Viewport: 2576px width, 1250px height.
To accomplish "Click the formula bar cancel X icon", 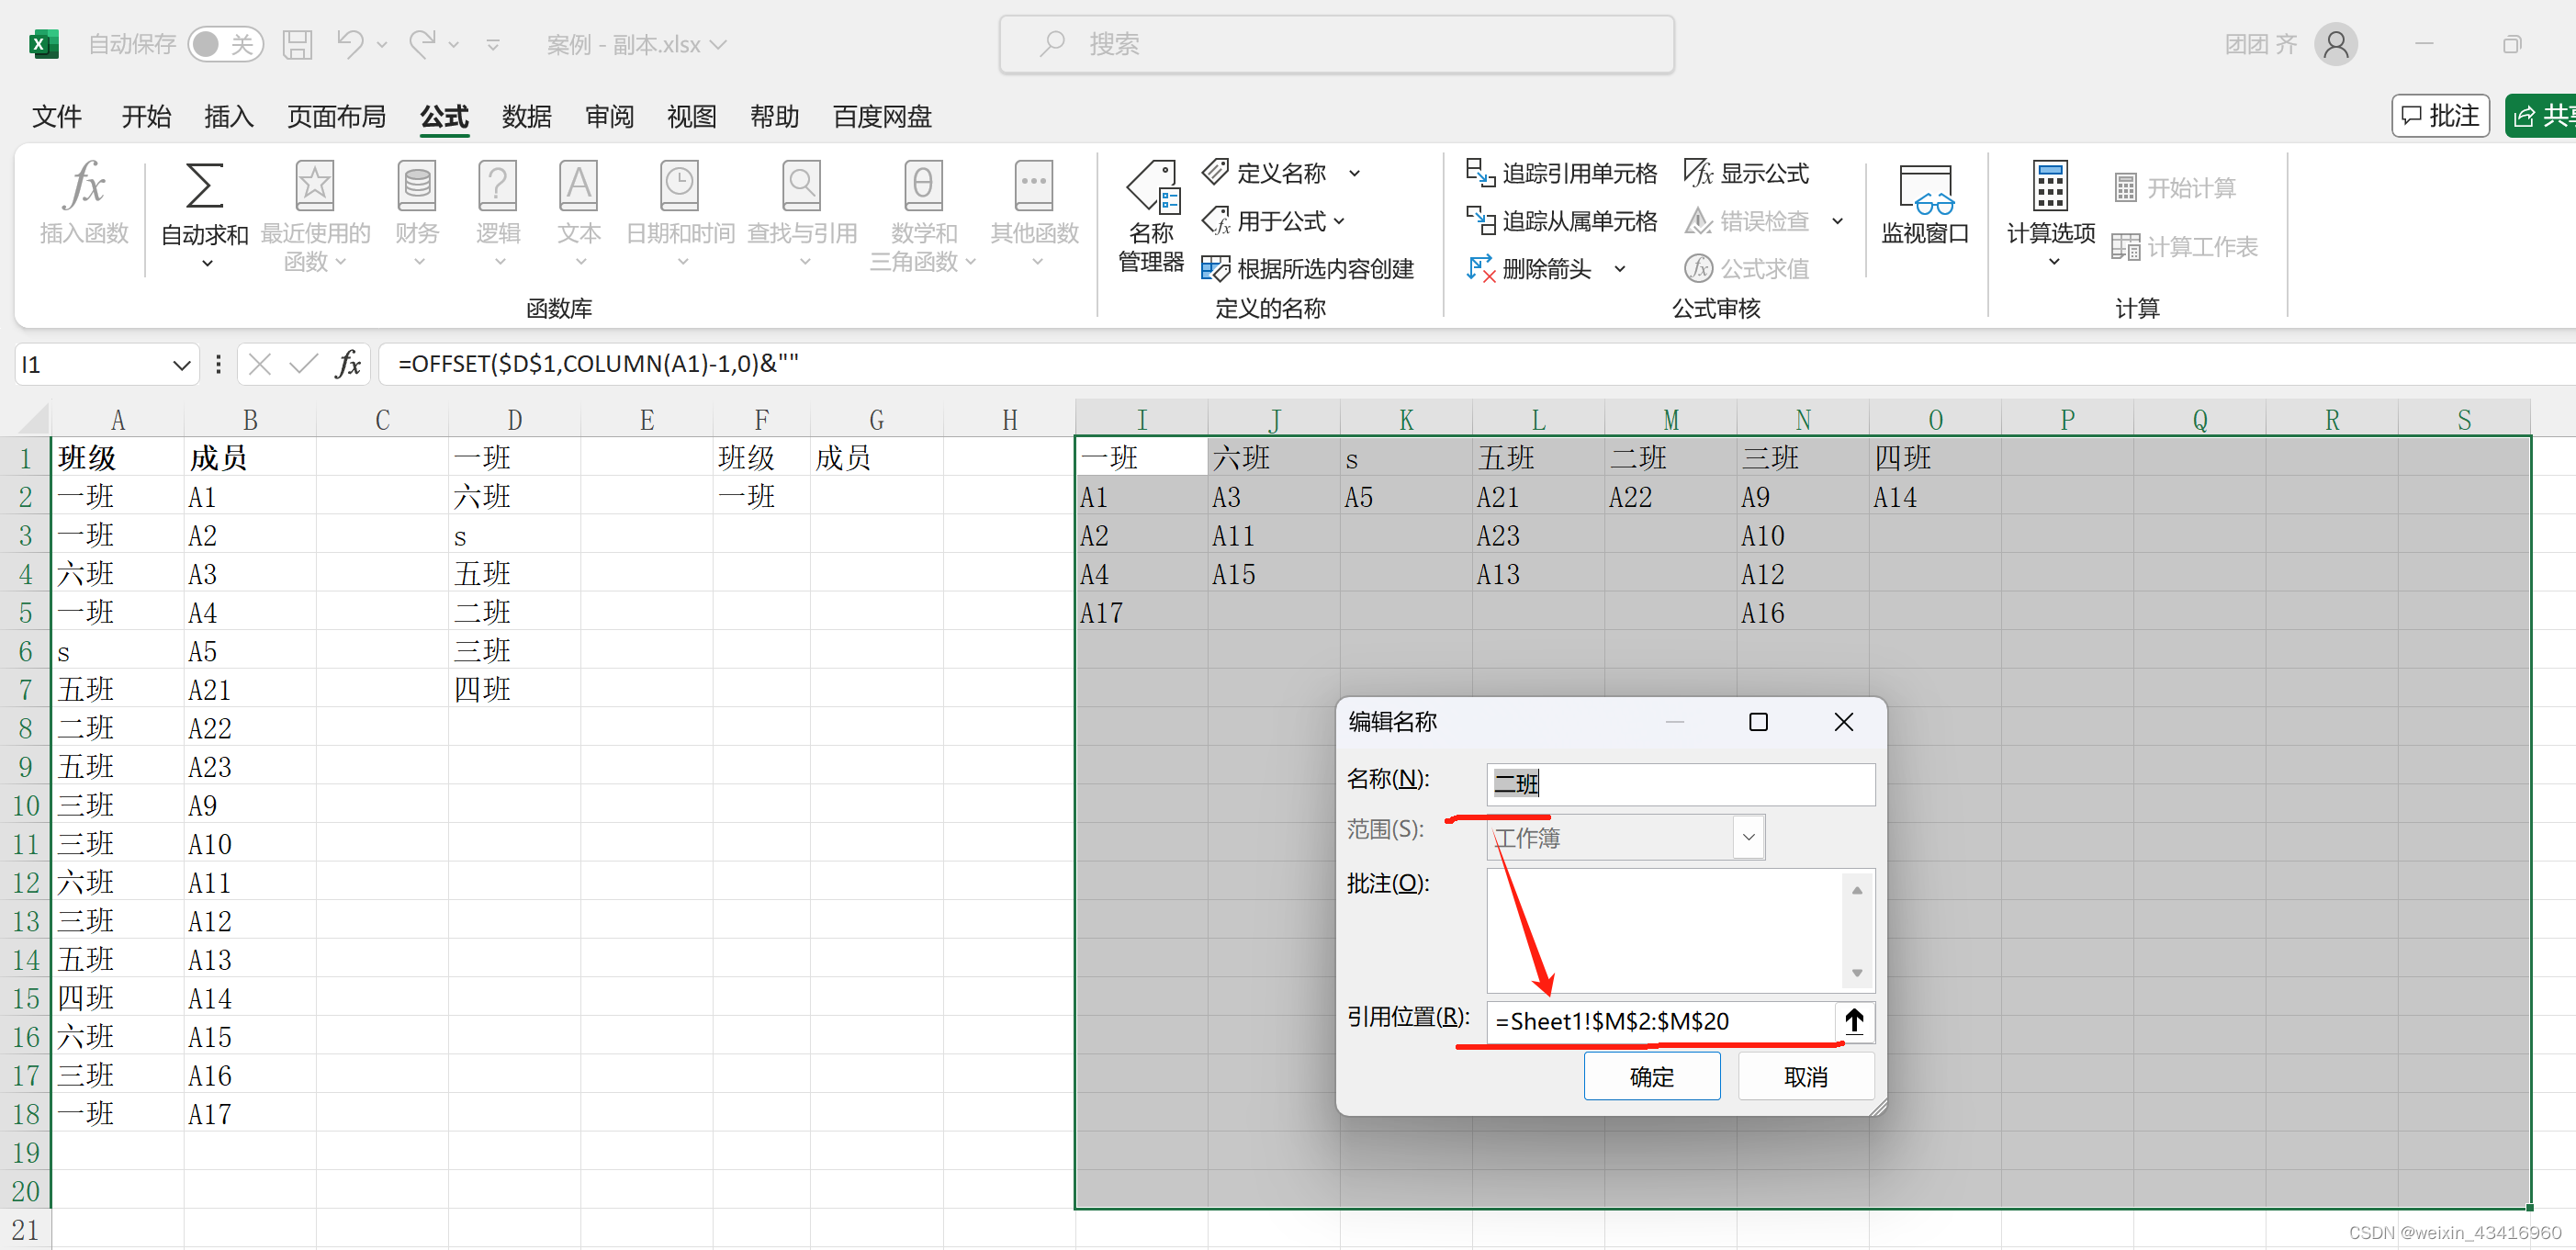I will click(x=260, y=364).
